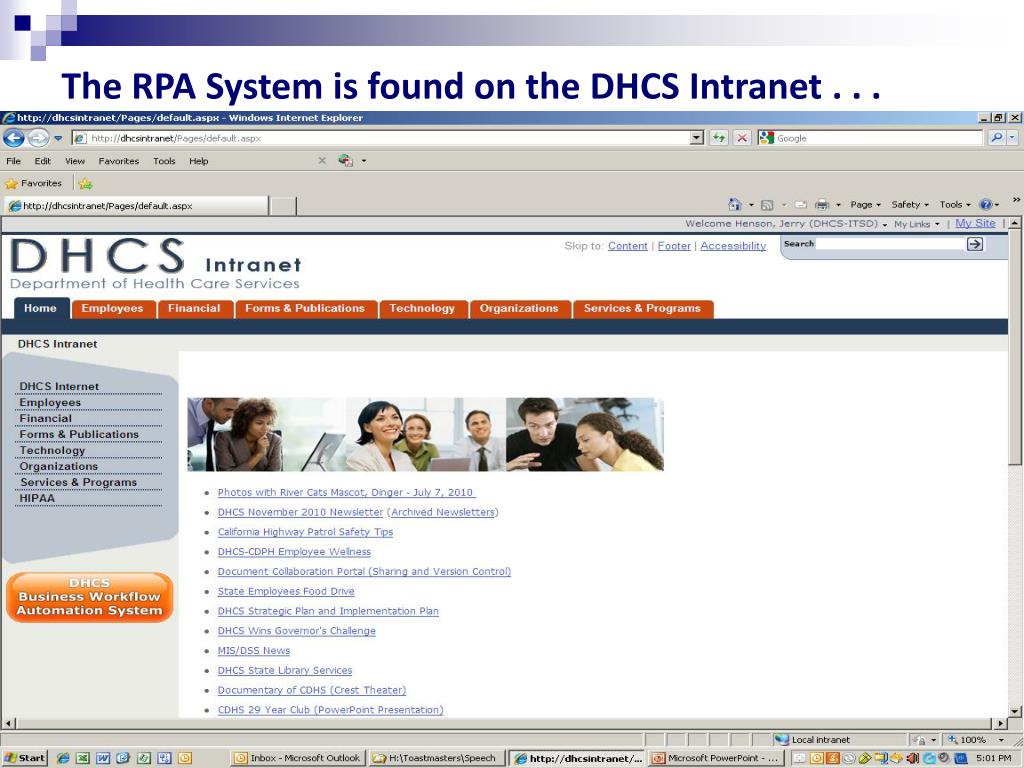The width and height of the screenshot is (1024, 768).
Task: Click the DHCS Business Workflow Automation System button
Action: (89, 597)
